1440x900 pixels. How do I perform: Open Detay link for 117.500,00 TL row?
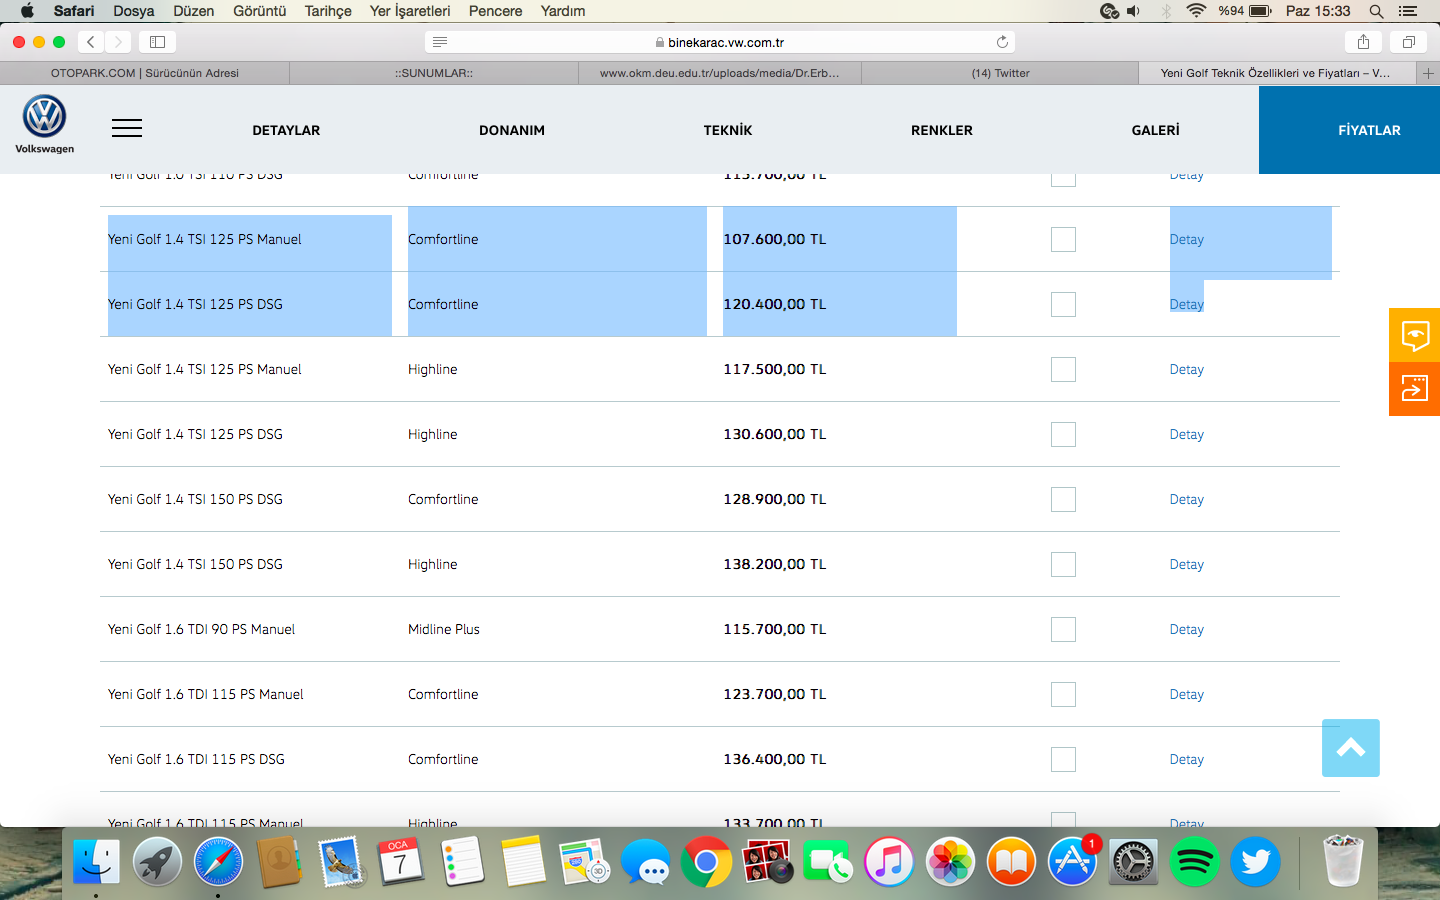pyautogui.click(x=1187, y=369)
